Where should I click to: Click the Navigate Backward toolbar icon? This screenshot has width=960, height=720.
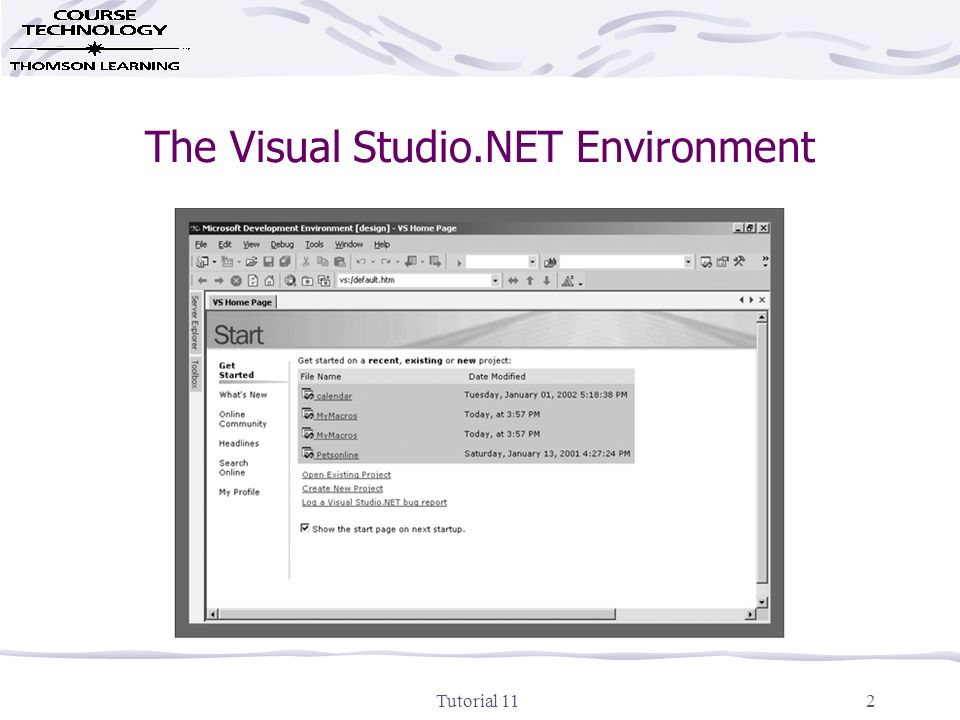[x=411, y=262]
